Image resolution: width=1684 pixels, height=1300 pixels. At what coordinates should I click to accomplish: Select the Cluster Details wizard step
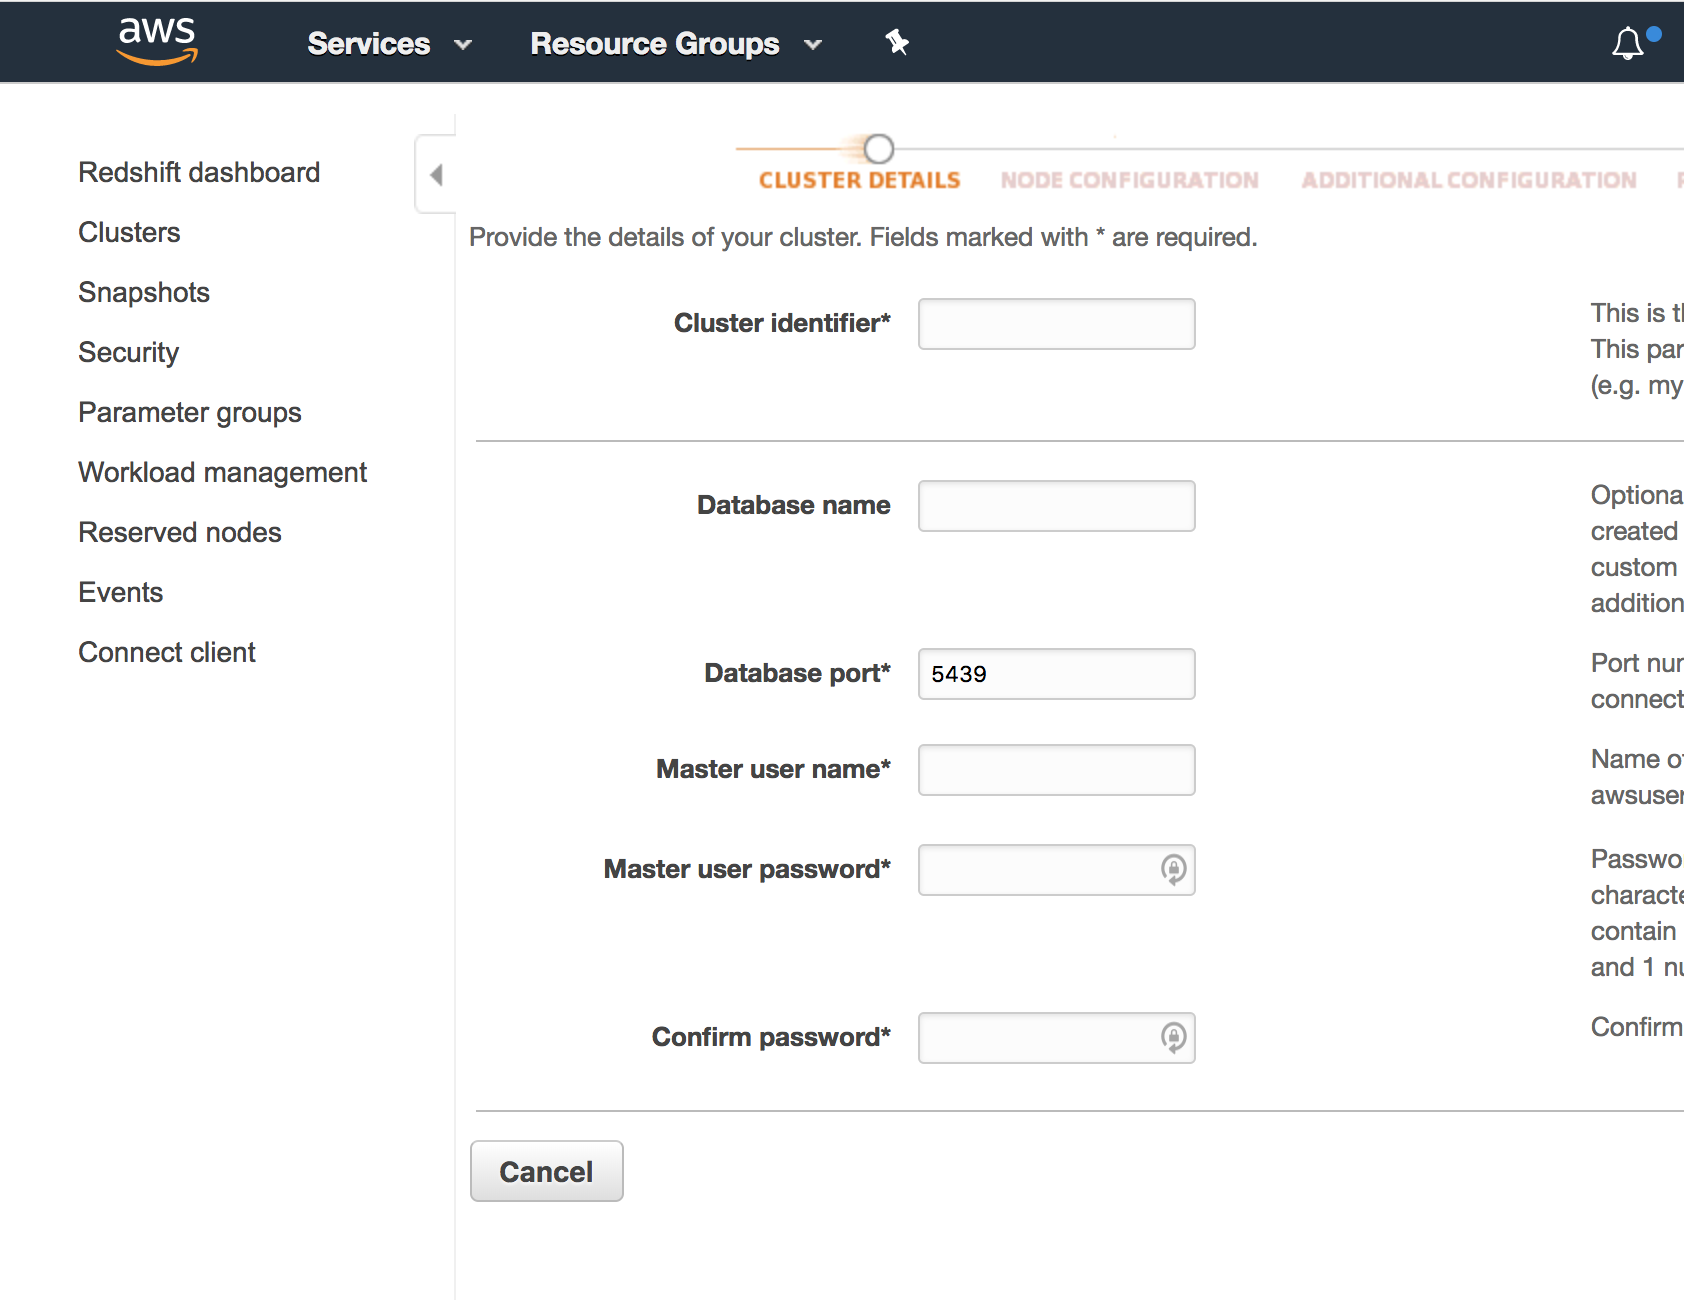click(859, 180)
